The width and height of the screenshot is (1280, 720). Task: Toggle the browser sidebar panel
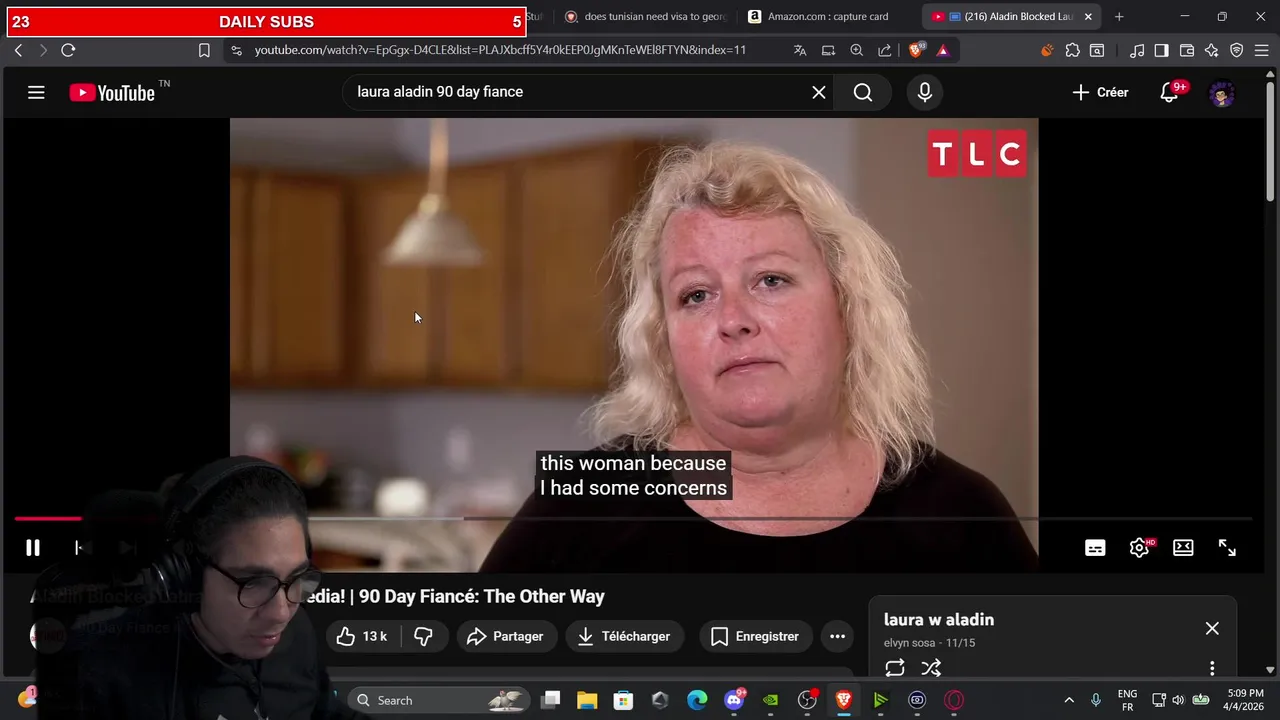point(1161,50)
